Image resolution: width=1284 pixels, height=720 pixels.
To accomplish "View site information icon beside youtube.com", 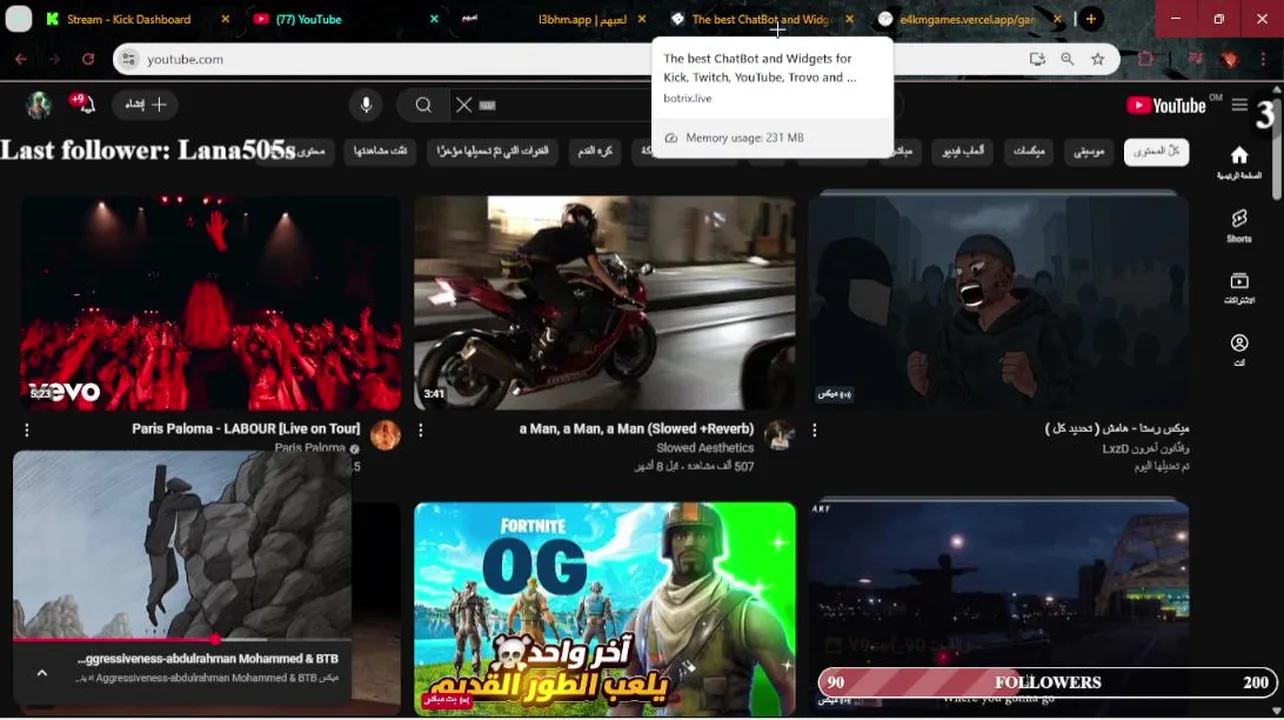I will pos(128,59).
